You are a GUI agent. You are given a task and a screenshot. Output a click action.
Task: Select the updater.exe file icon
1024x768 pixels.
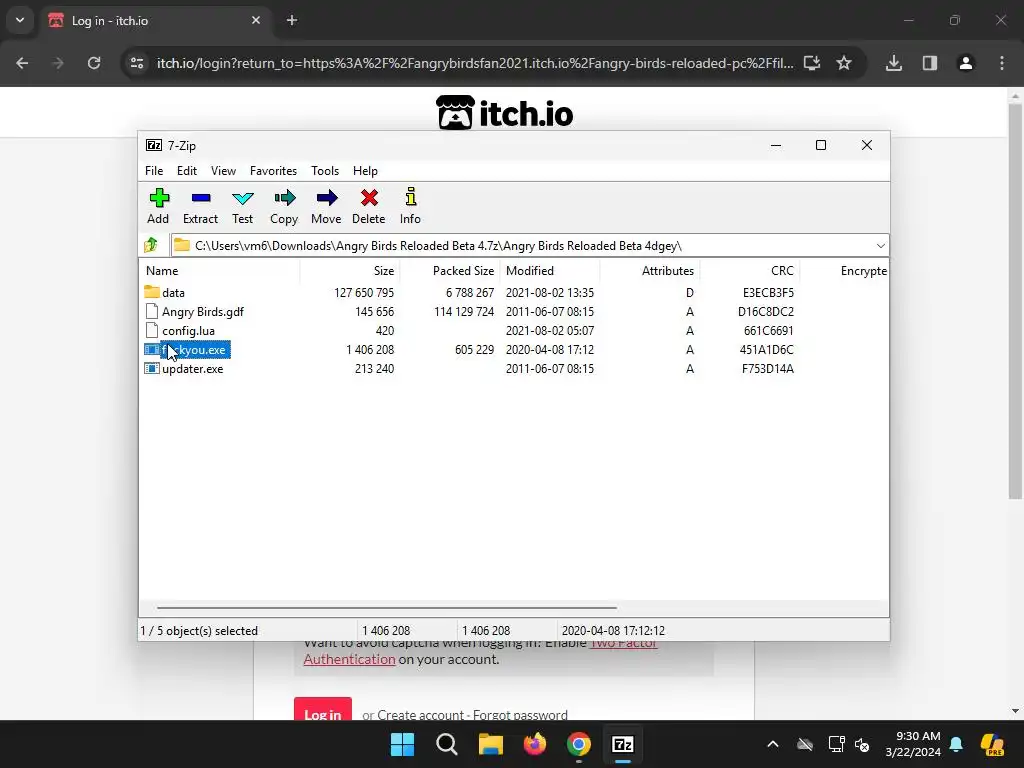point(152,368)
